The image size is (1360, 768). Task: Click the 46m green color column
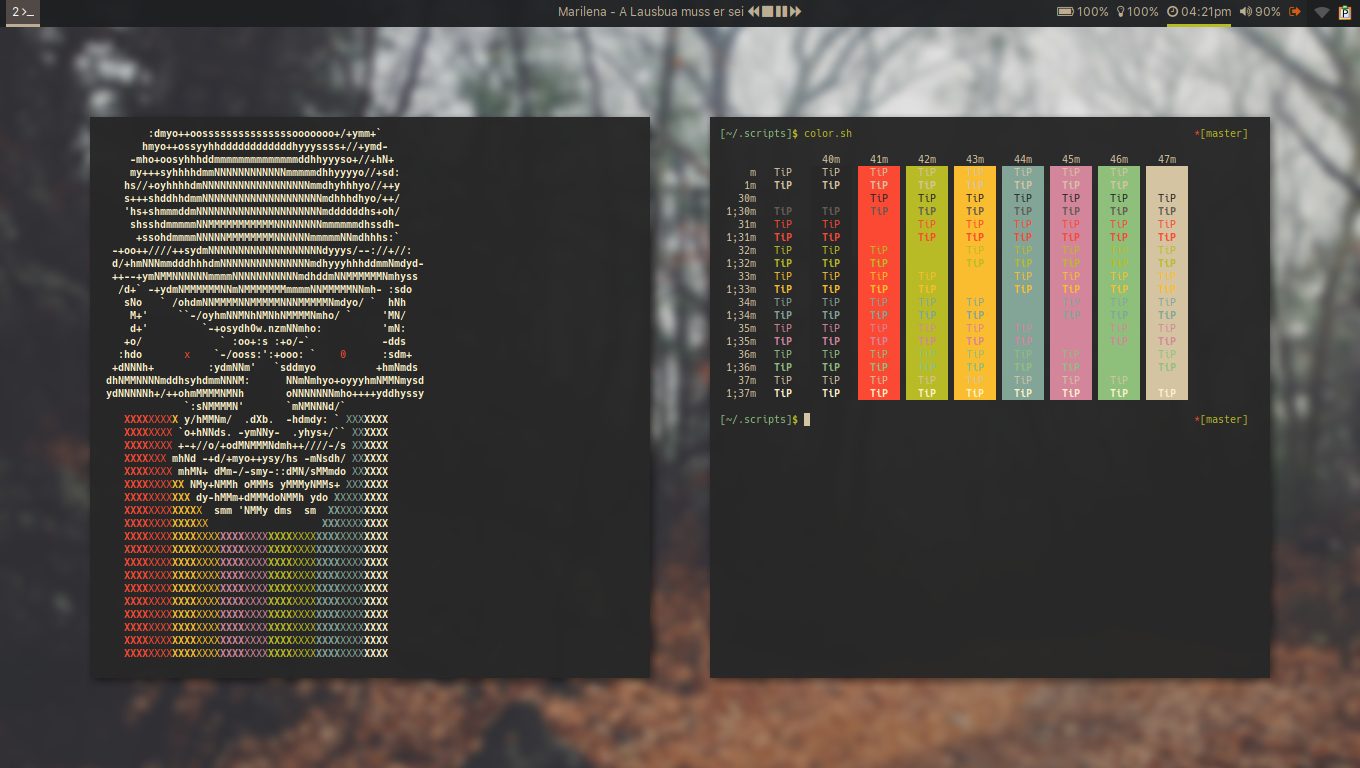(x=1119, y=283)
